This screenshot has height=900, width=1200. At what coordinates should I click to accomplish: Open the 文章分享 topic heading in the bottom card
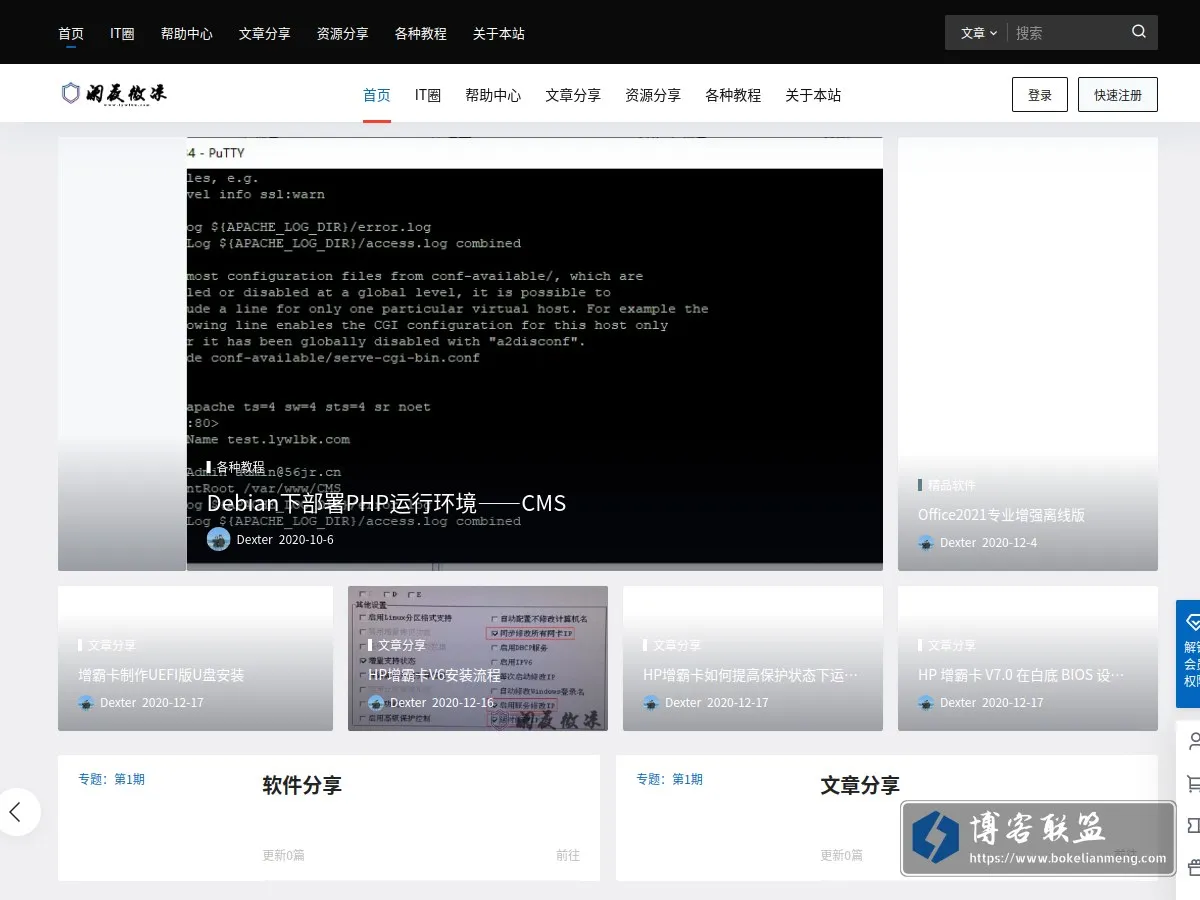point(860,785)
